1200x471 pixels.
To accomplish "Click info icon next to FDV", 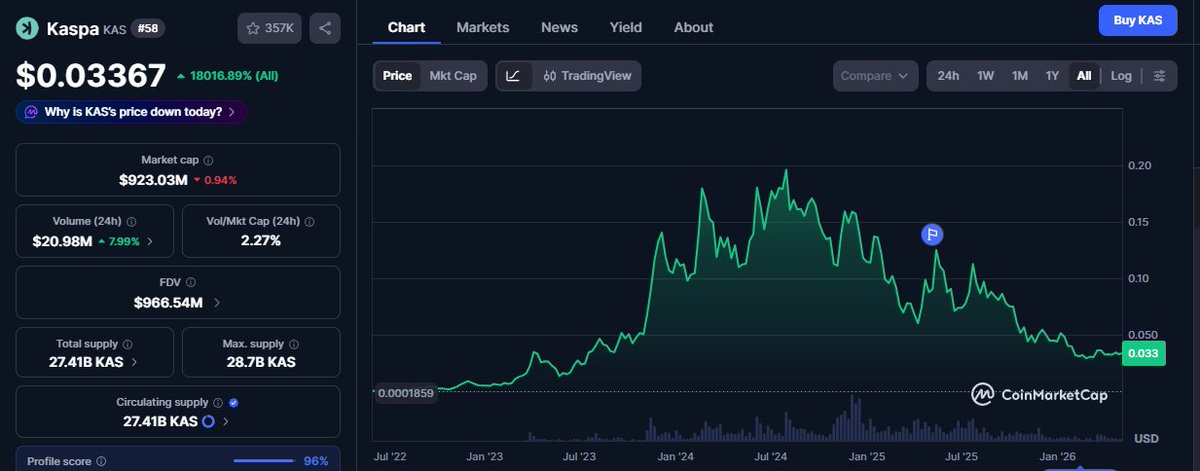I will tap(191, 283).
